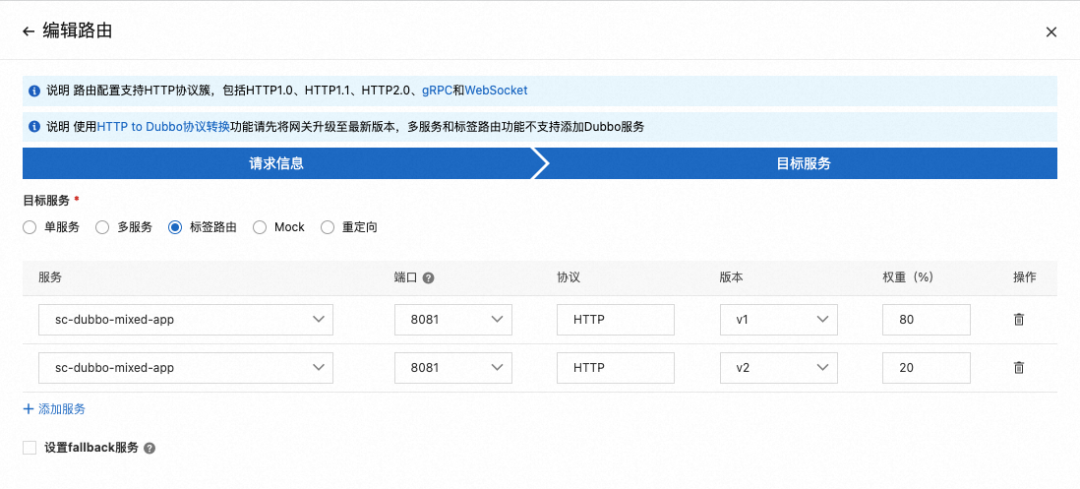This screenshot has height=489, width=1080.
Task: Close the 编辑路由 panel
Action: click(x=1051, y=32)
